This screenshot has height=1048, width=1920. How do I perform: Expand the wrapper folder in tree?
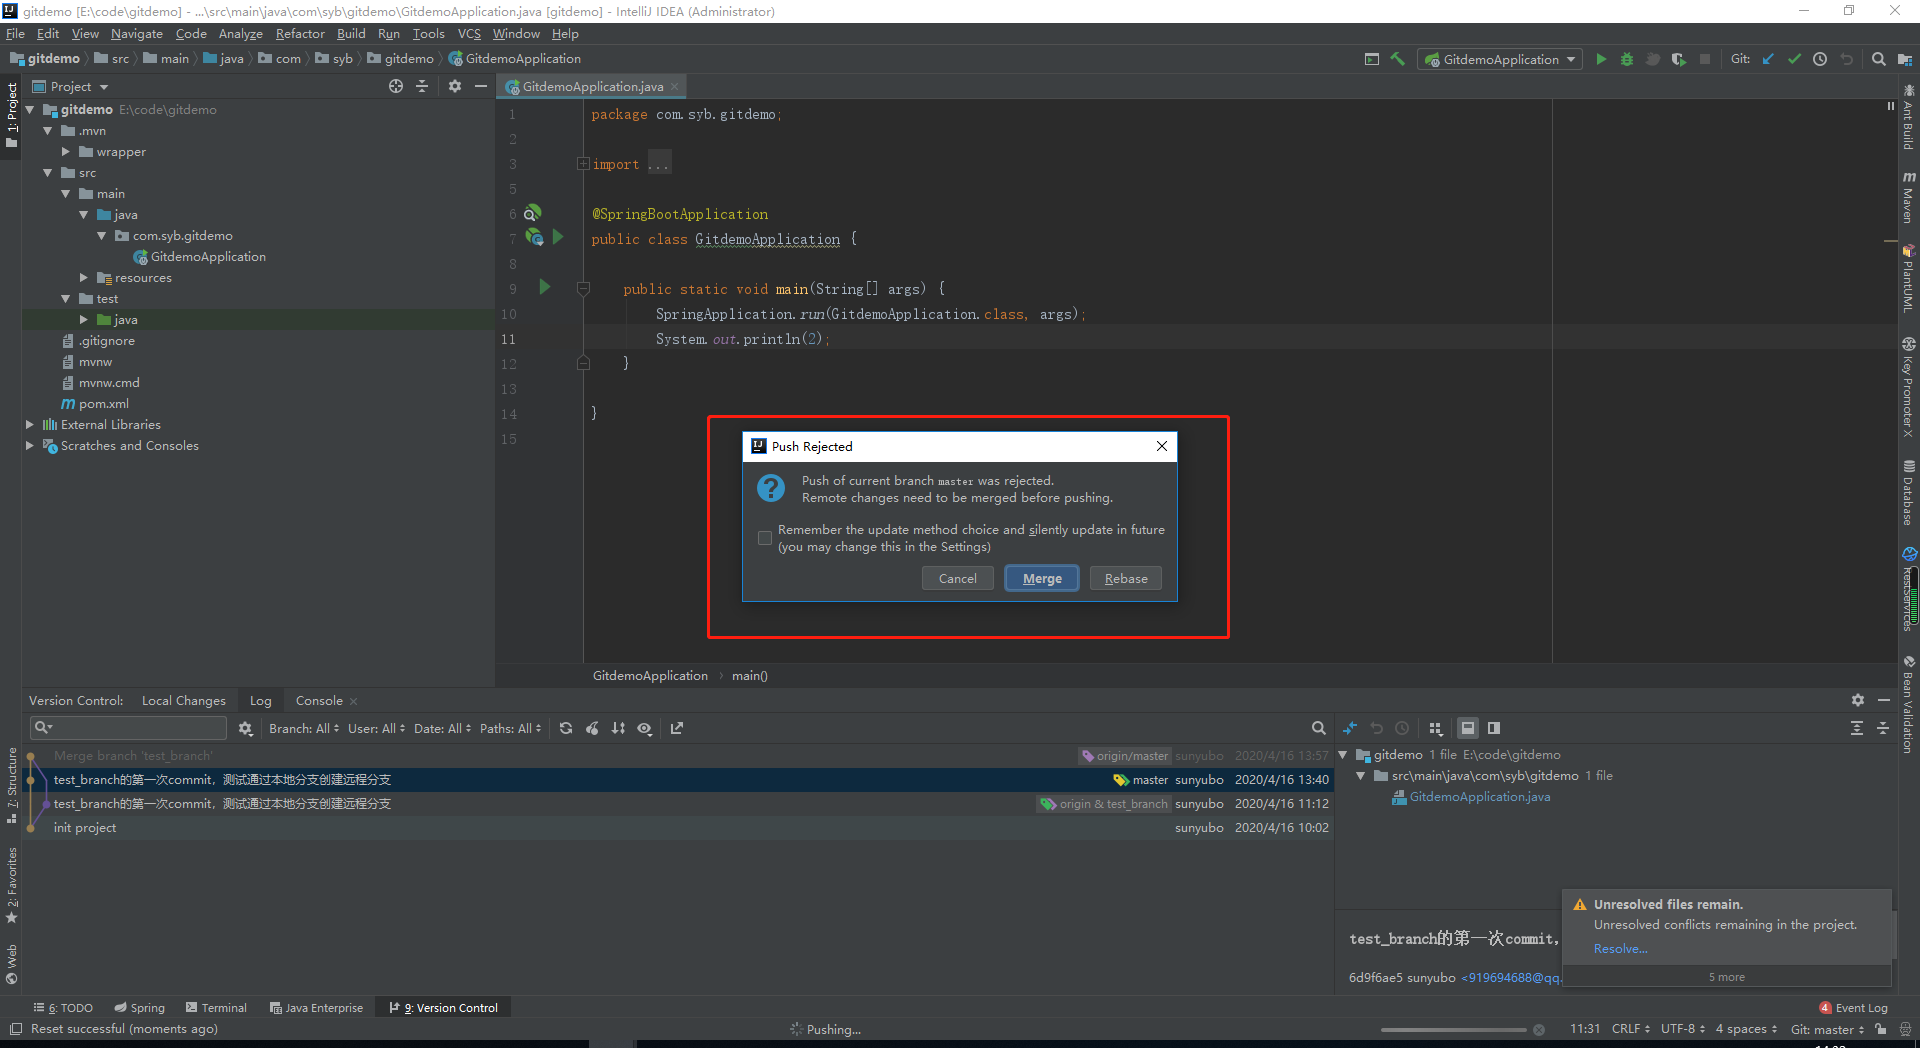(x=66, y=152)
